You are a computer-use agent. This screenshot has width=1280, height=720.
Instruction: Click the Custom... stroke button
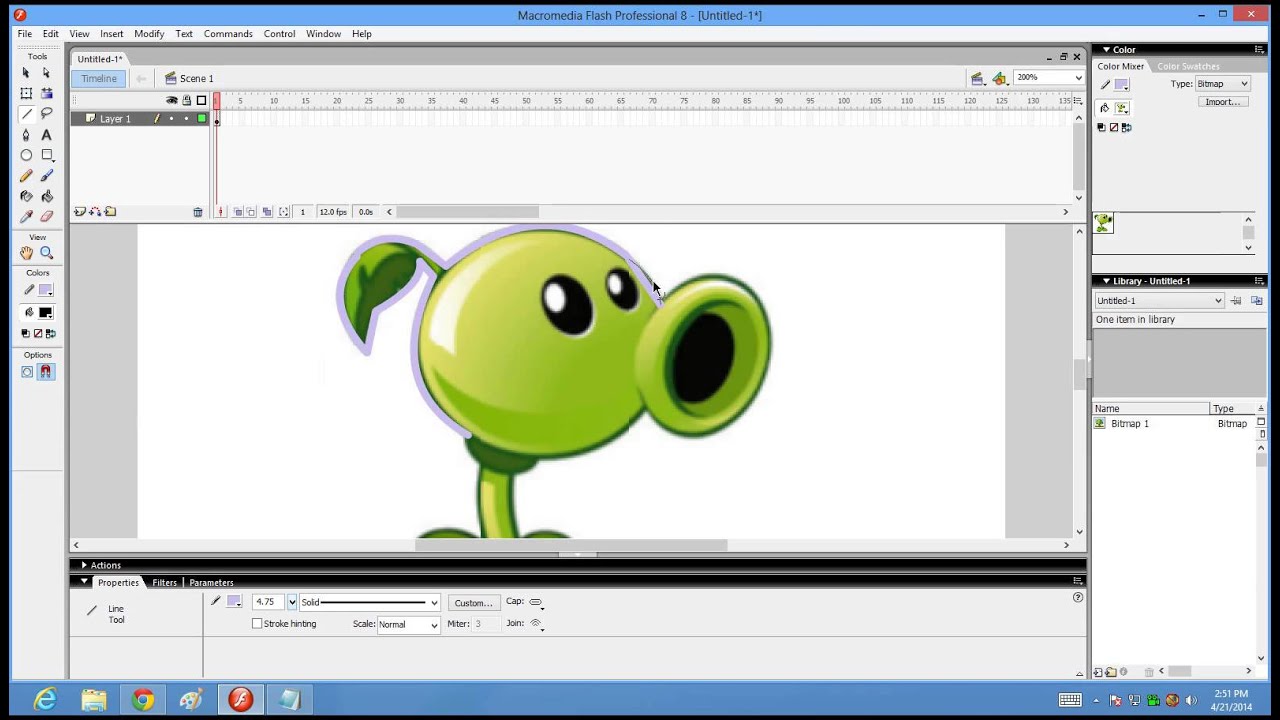click(x=473, y=603)
